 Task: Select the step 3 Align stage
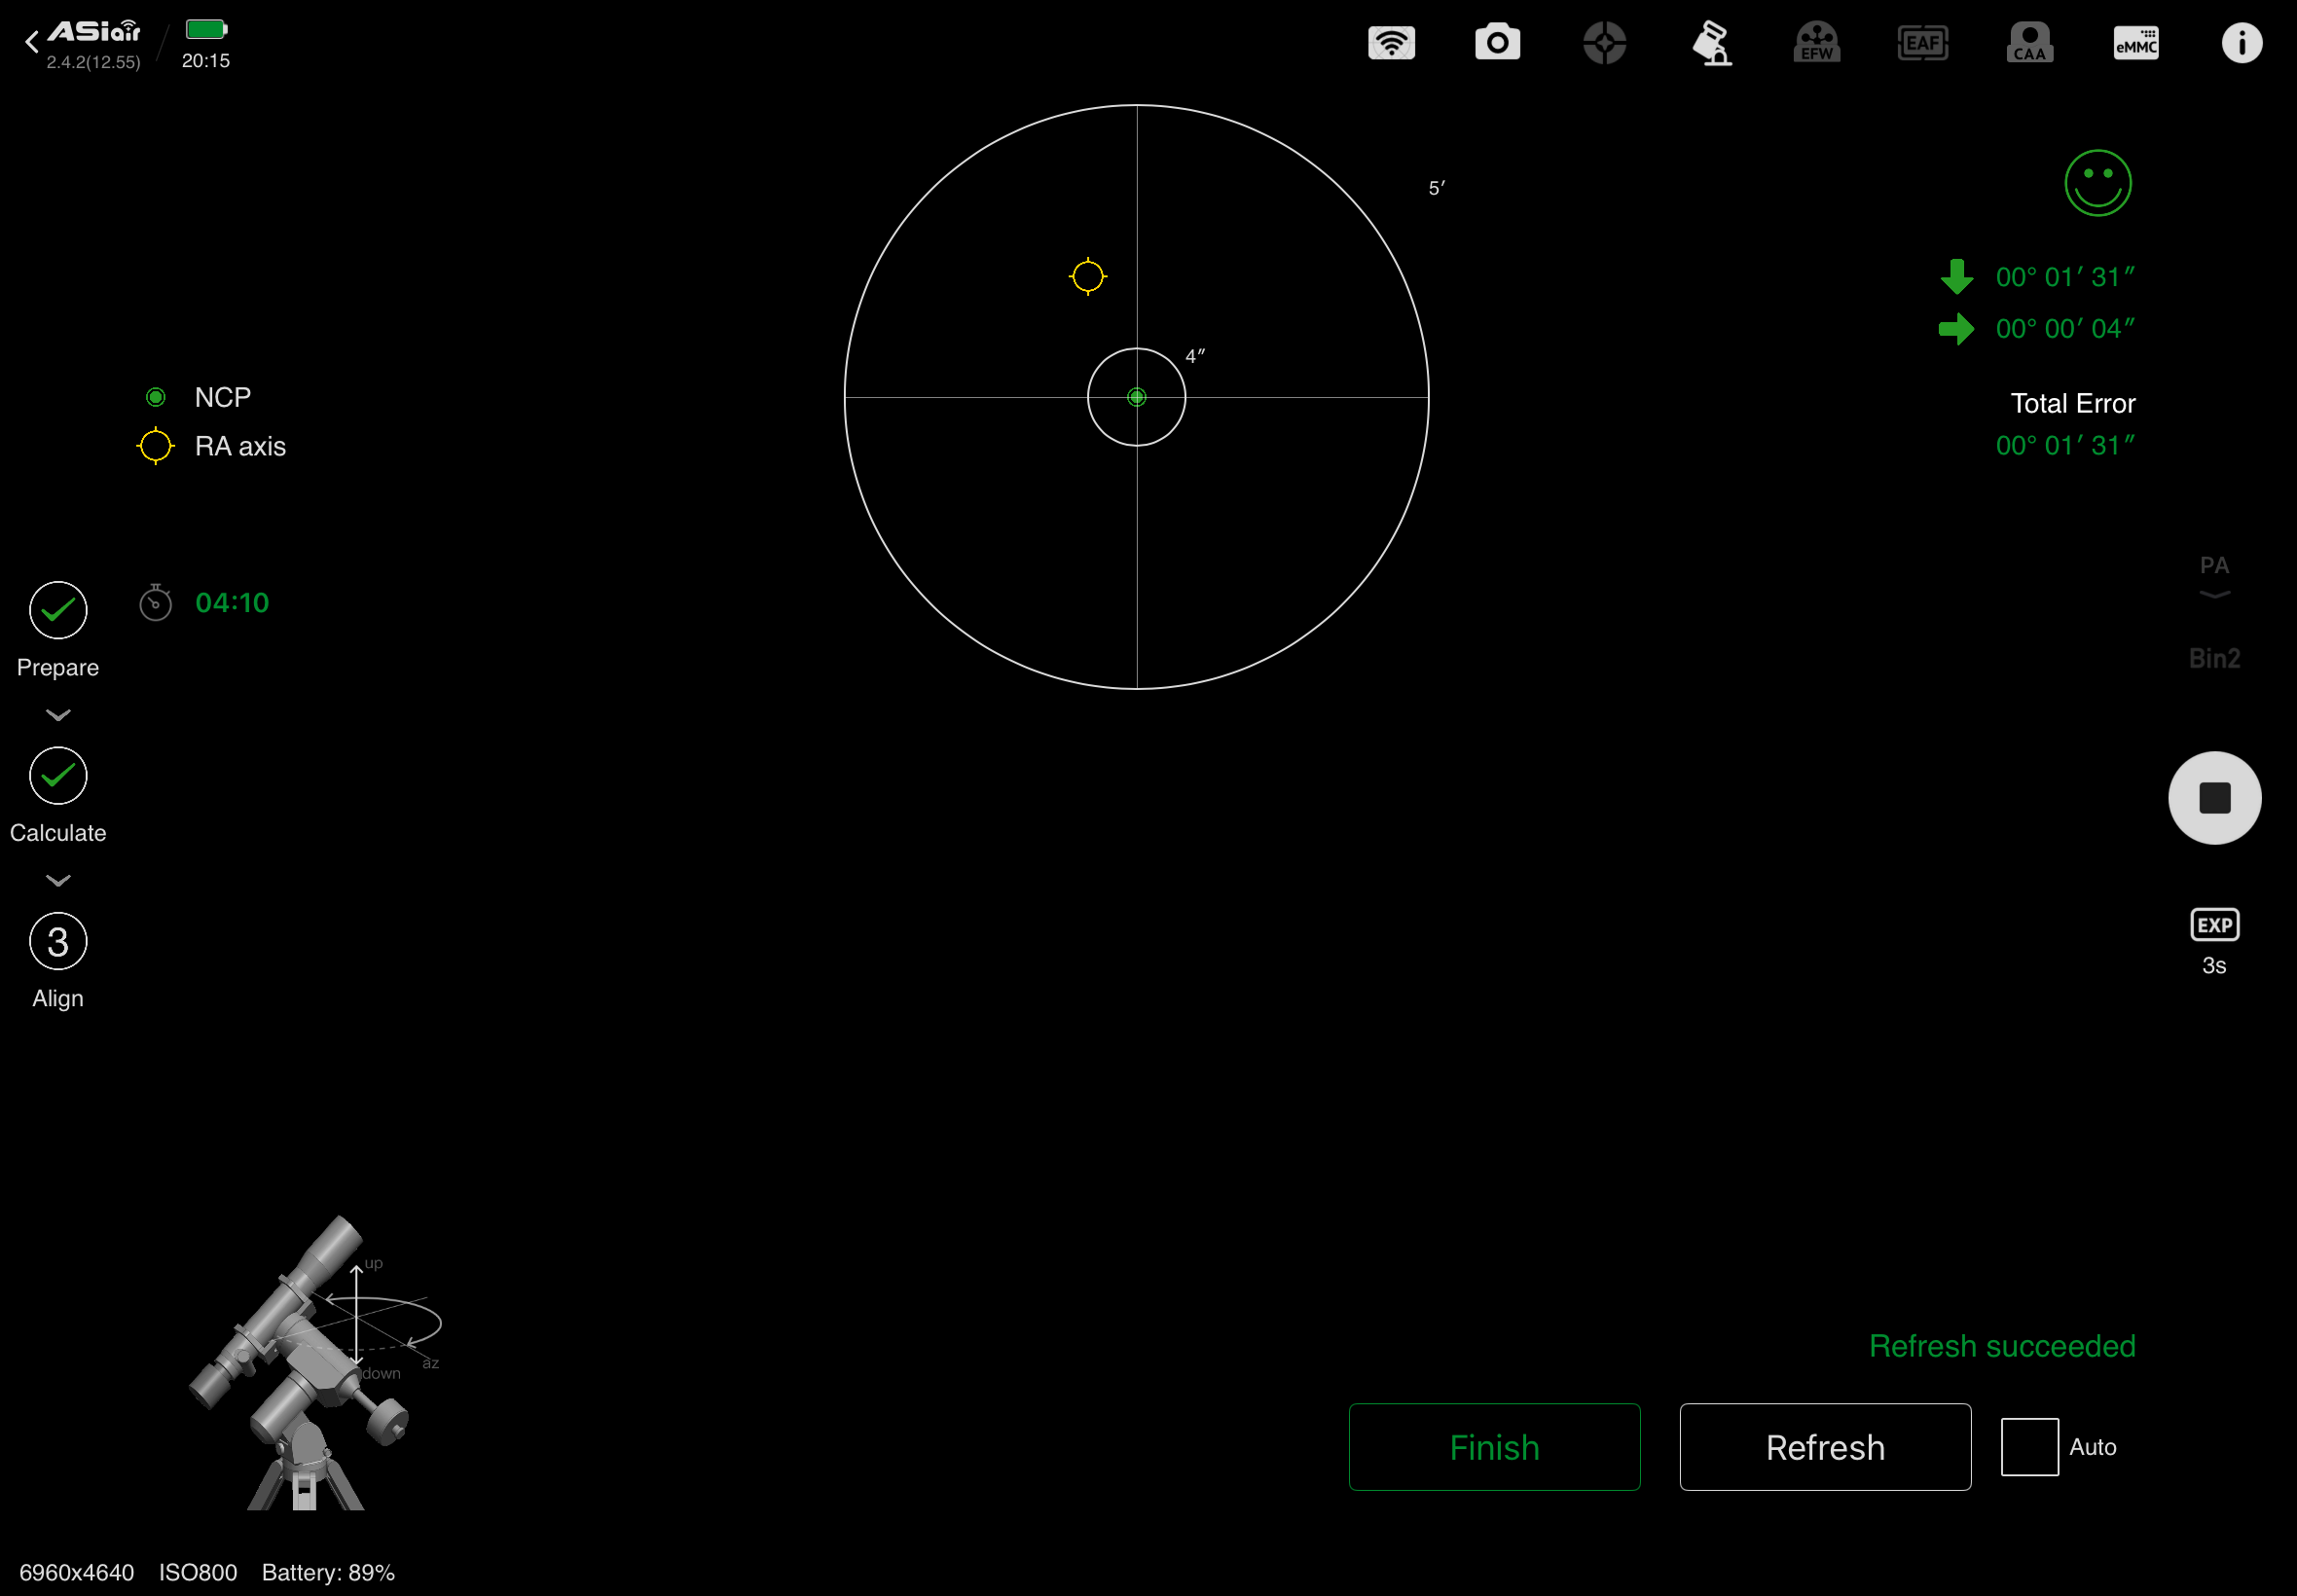(58, 941)
